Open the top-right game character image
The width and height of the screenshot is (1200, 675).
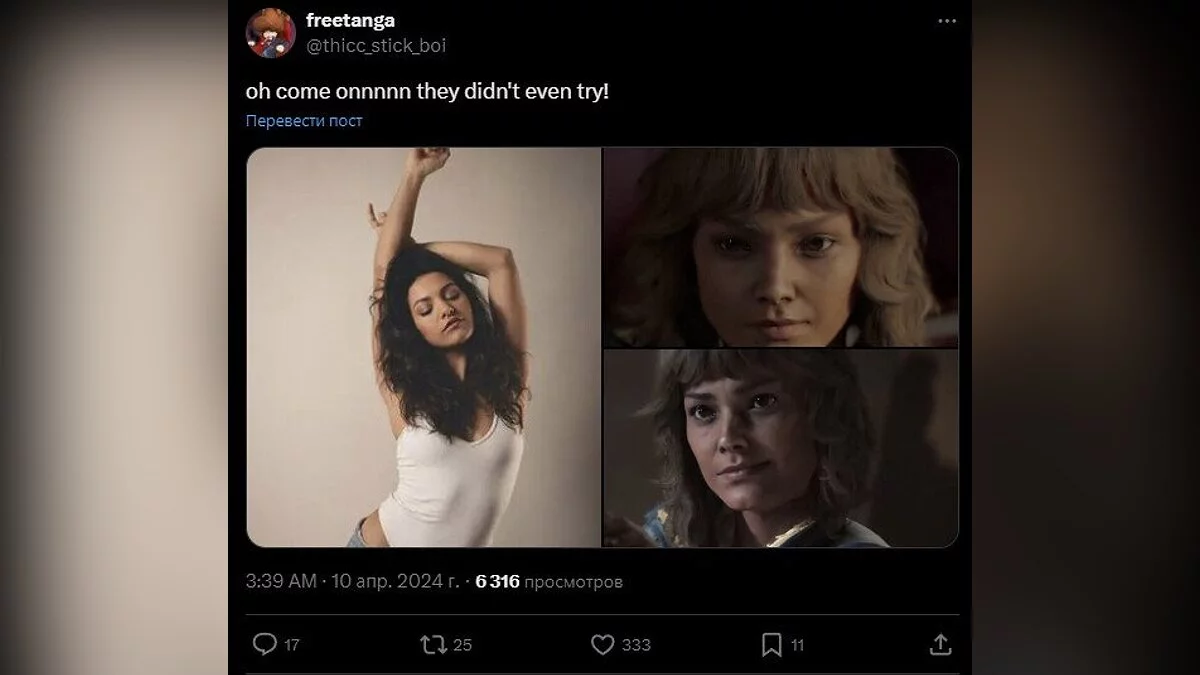pos(780,247)
